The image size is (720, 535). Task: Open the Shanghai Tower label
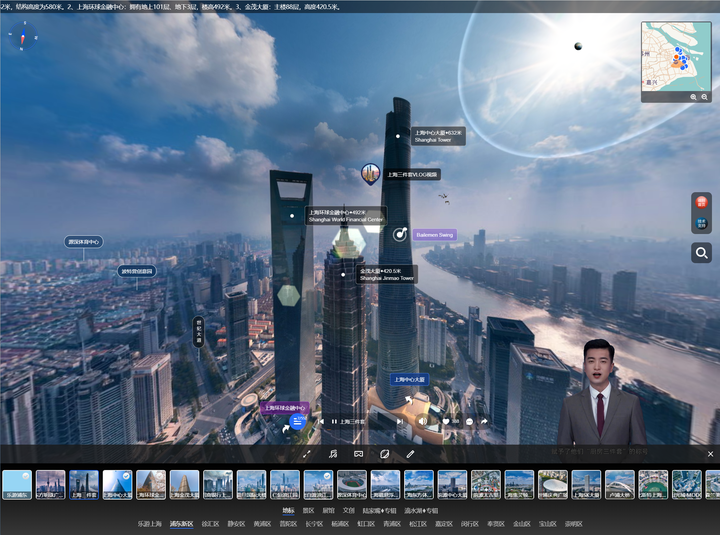[438, 136]
